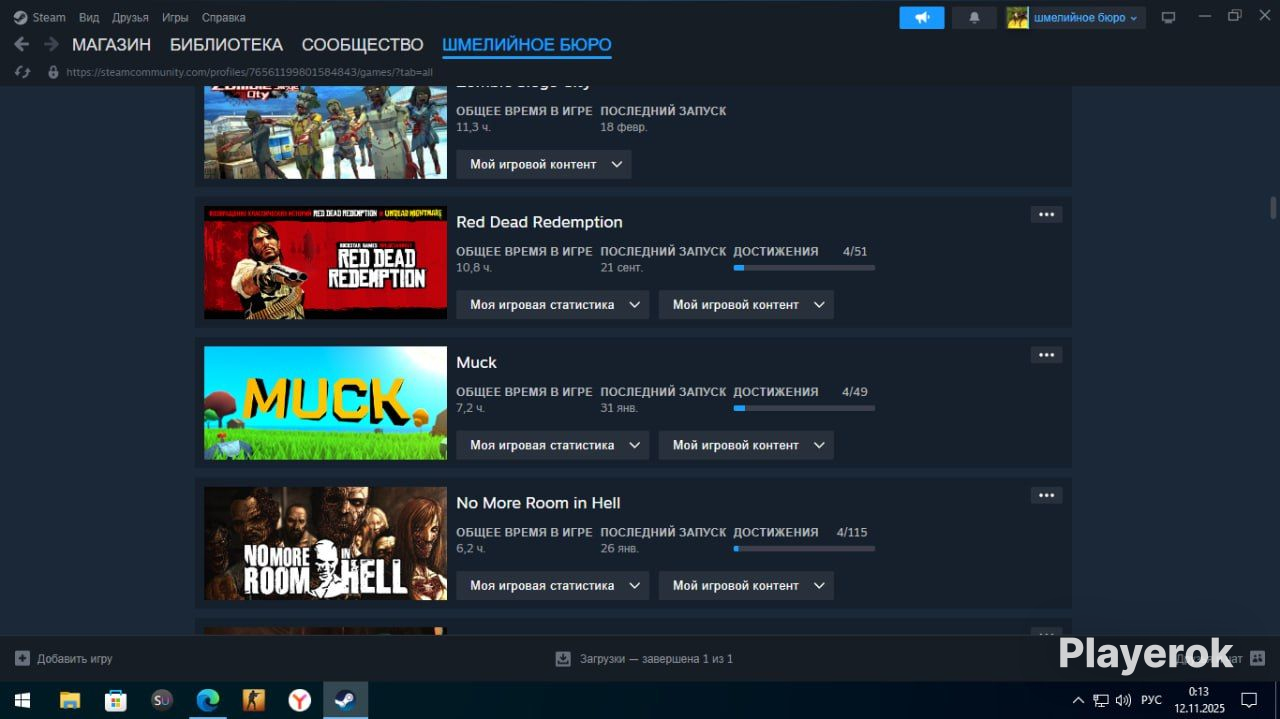The image size is (1280, 719).
Task: Click the РУС language indicator in taskbar
Action: 1151,700
